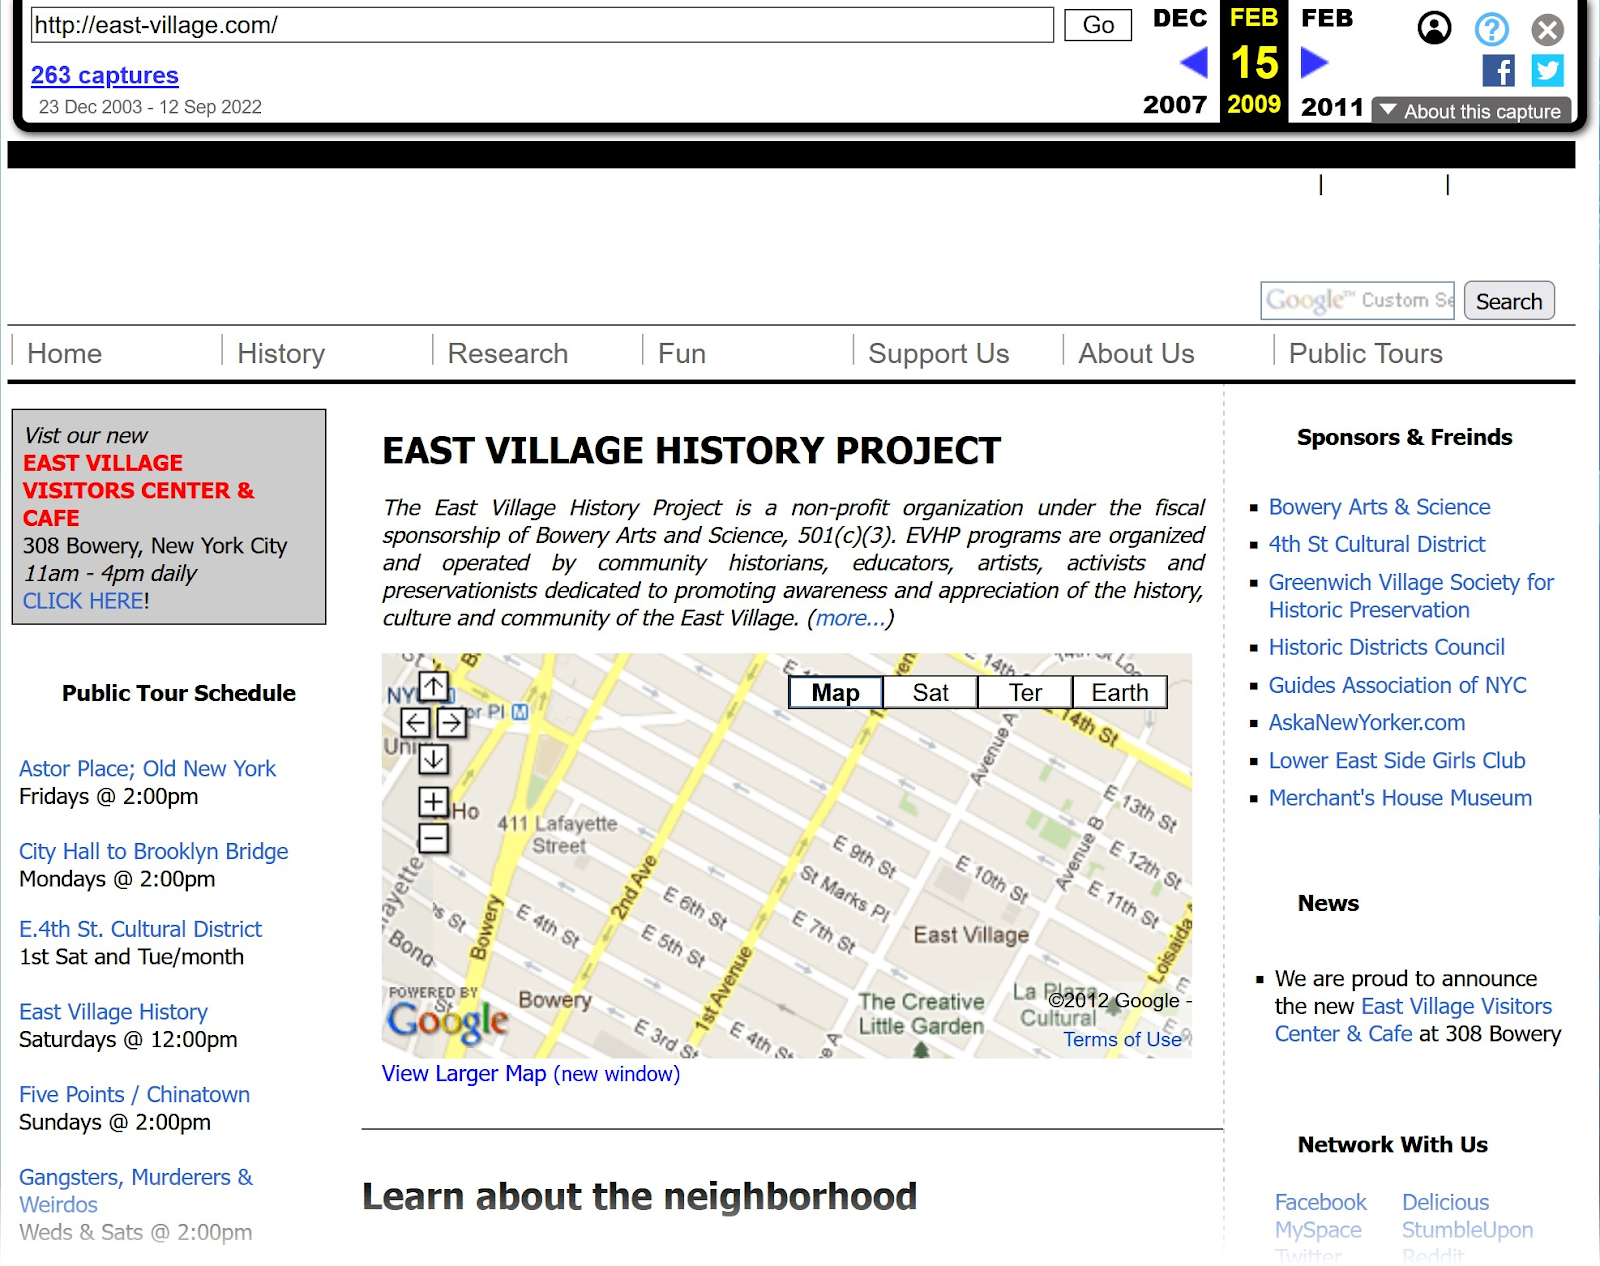Open the History navigation menu
The width and height of the screenshot is (1600, 1266).
[281, 353]
